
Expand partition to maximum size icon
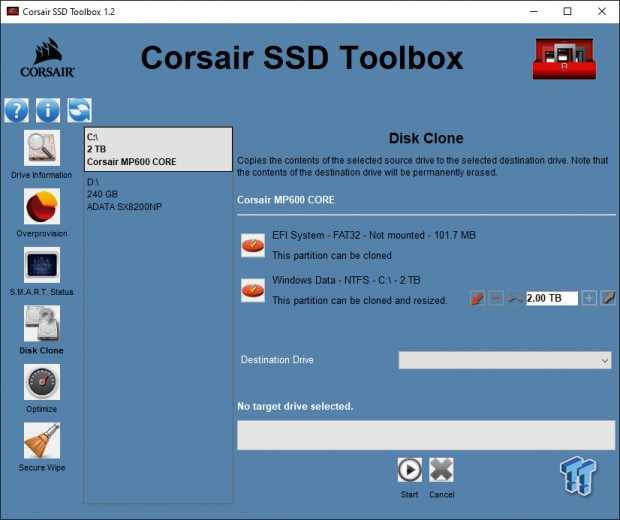[x=608, y=298]
